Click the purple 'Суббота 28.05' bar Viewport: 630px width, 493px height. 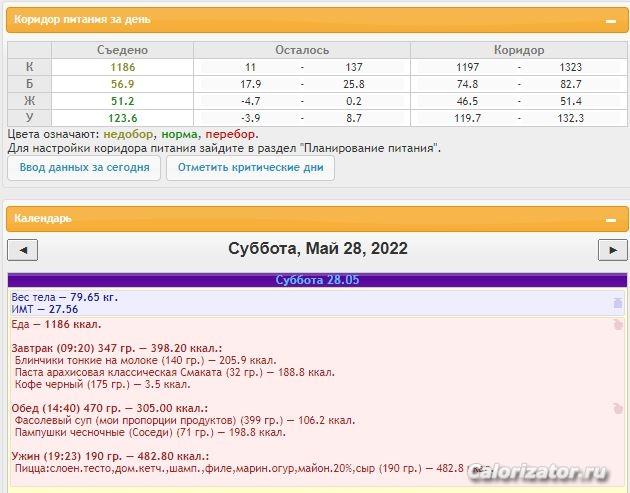pyautogui.click(x=317, y=280)
